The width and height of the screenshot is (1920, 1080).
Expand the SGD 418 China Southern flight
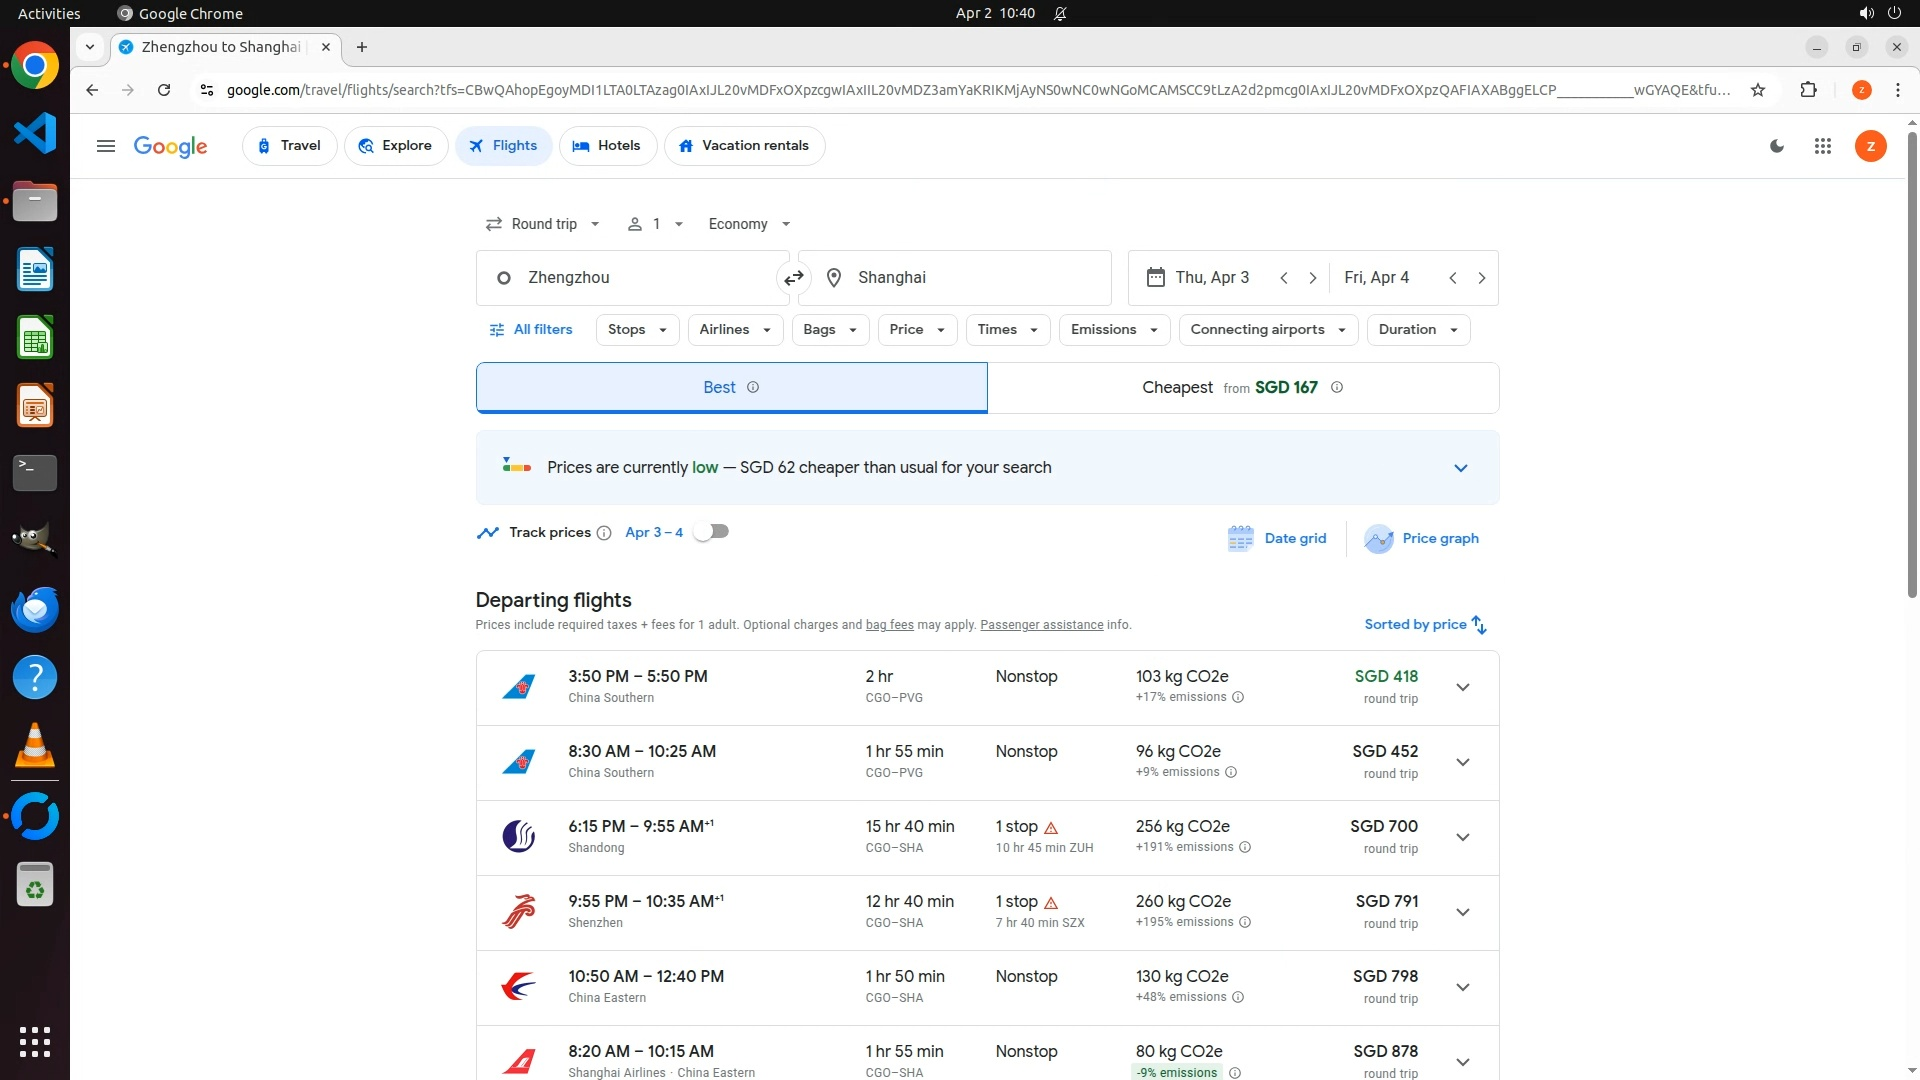click(1462, 688)
